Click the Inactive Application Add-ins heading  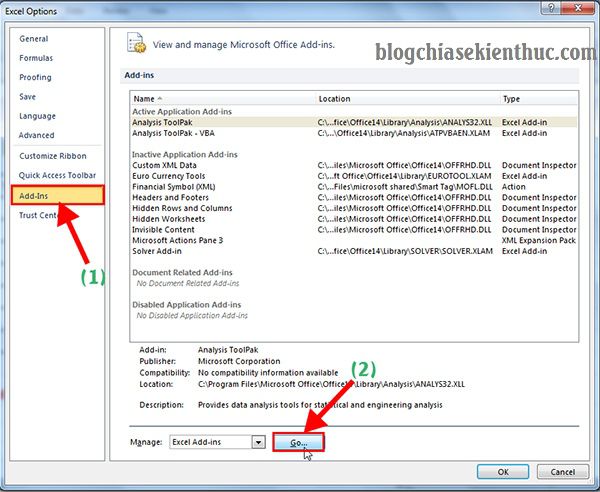point(185,155)
